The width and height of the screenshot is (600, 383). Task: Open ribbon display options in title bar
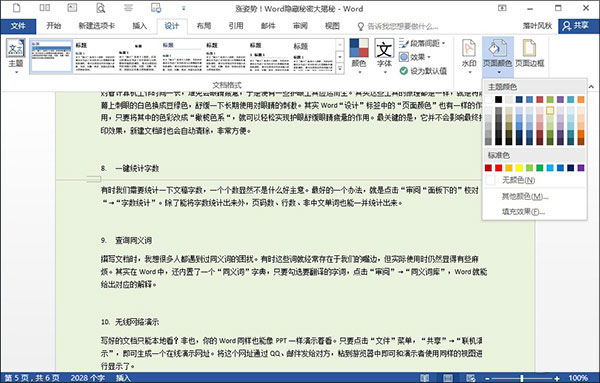coord(502,8)
